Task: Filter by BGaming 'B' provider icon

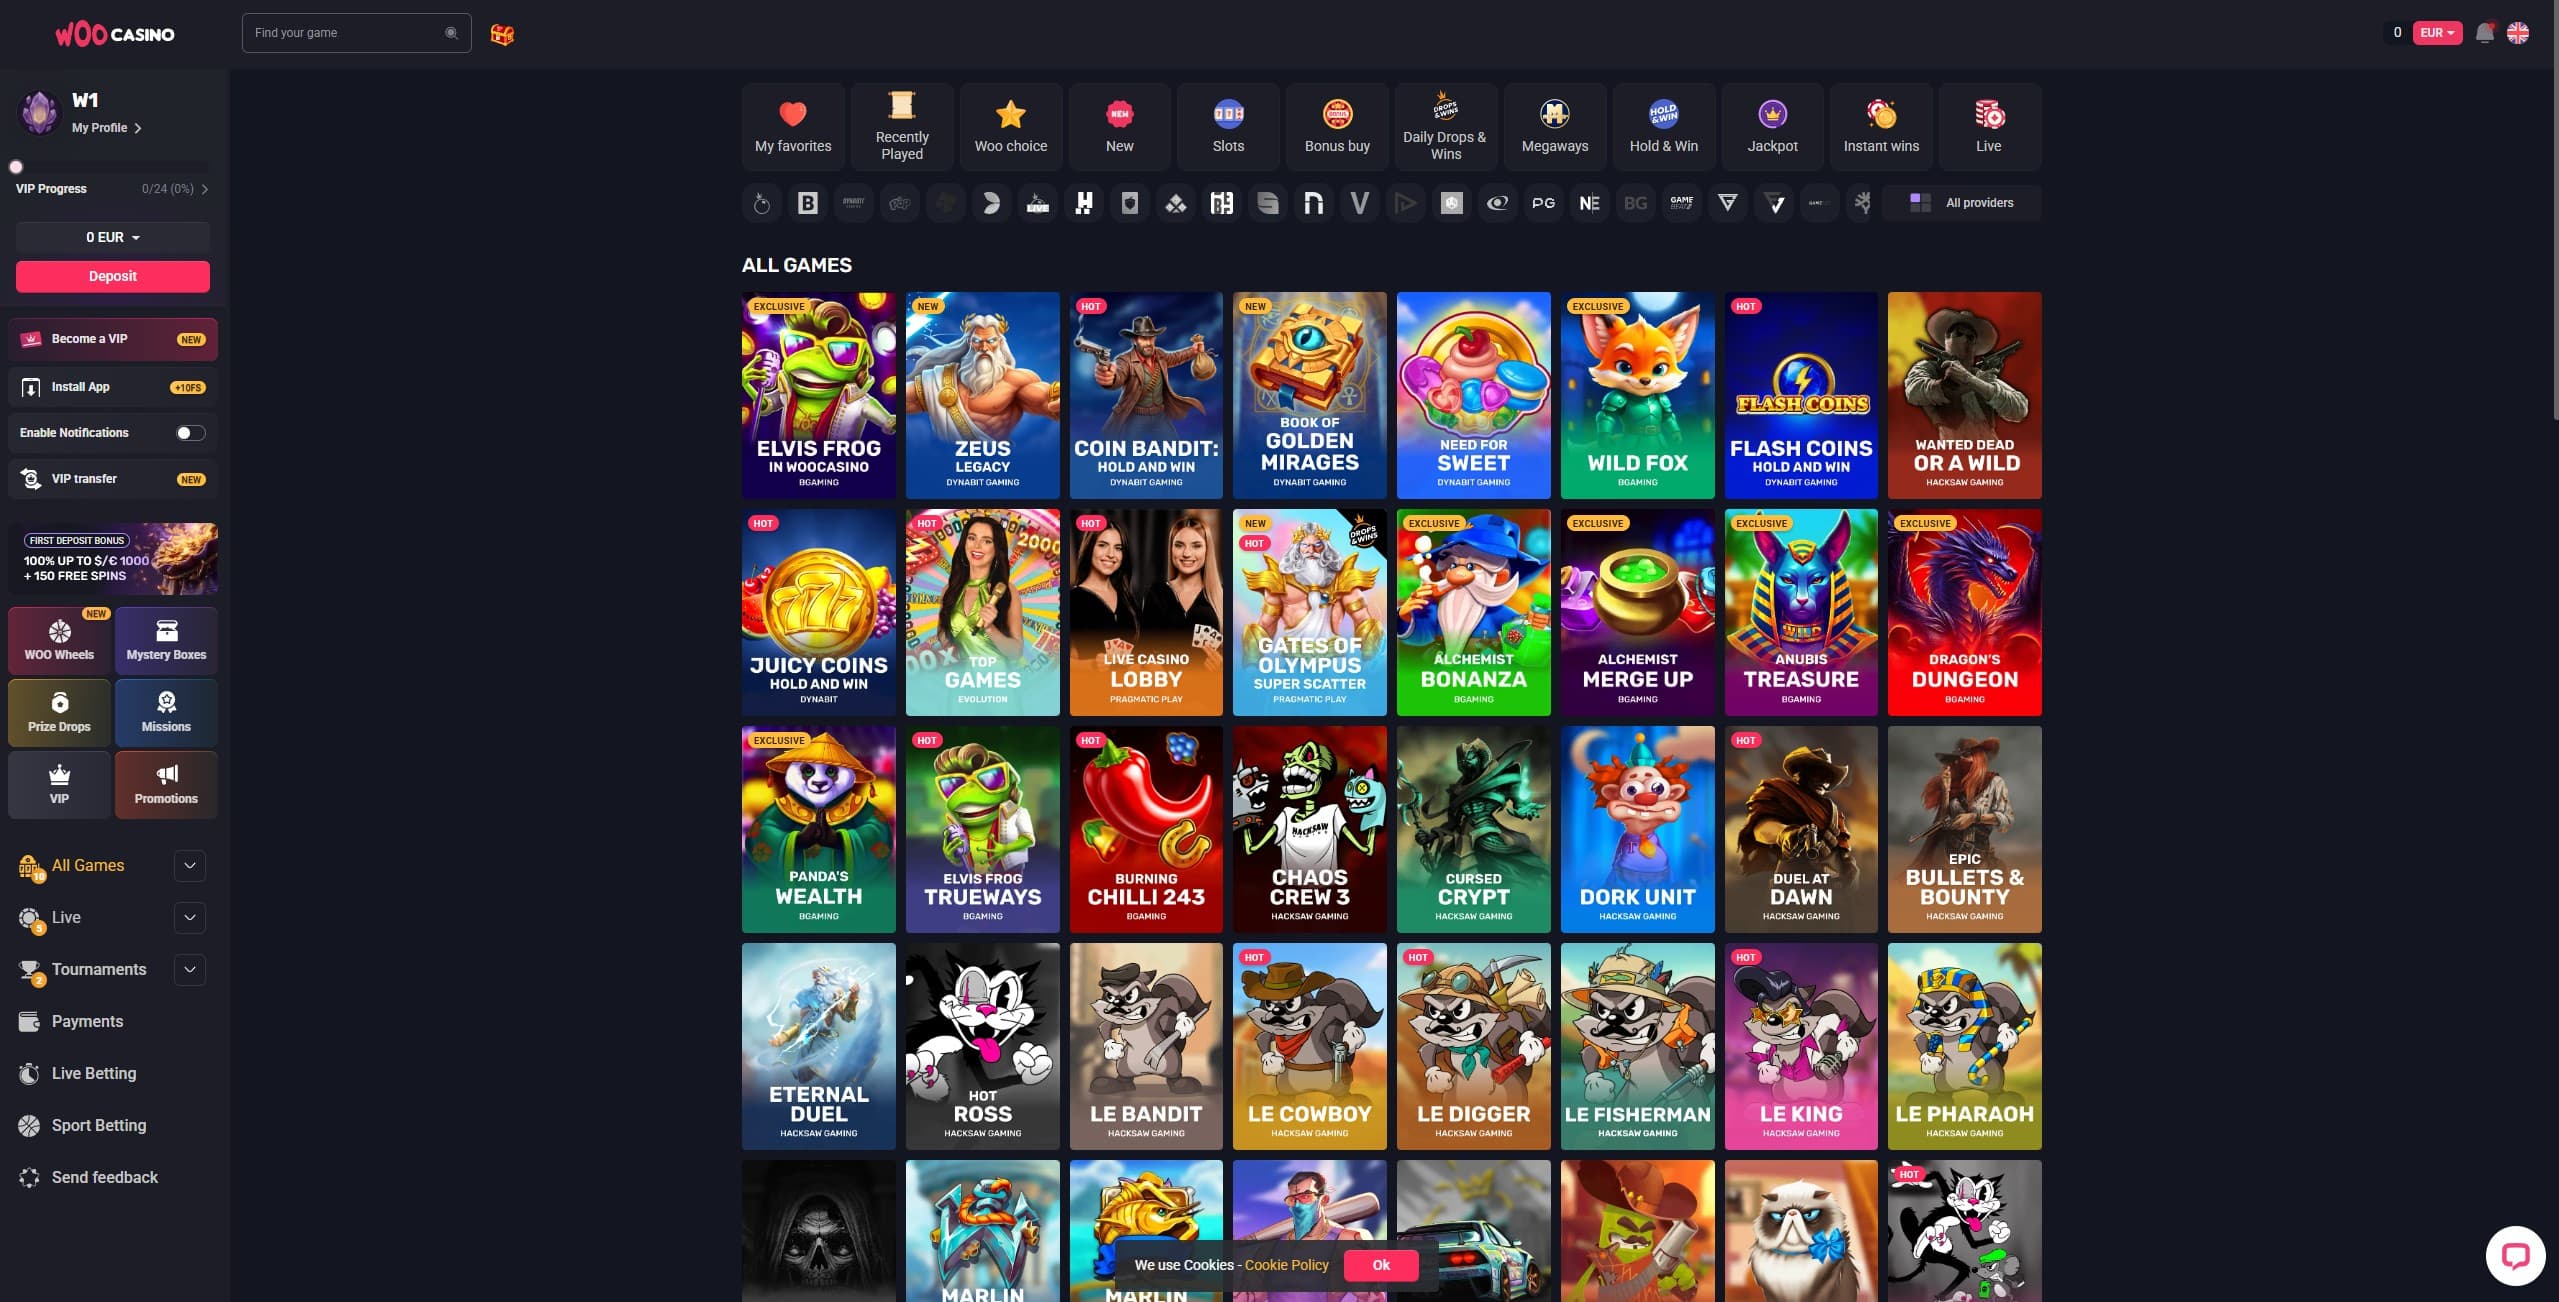Action: (x=808, y=203)
